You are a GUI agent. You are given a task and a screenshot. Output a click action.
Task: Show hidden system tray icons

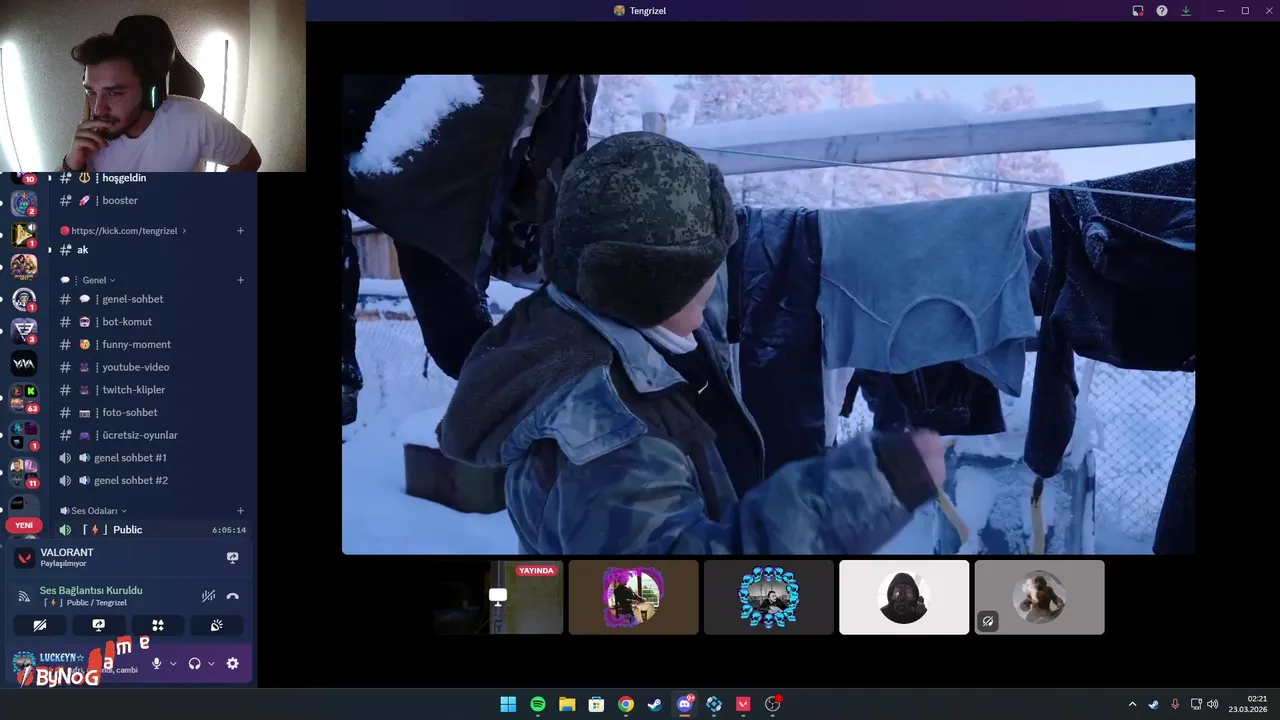(1132, 704)
